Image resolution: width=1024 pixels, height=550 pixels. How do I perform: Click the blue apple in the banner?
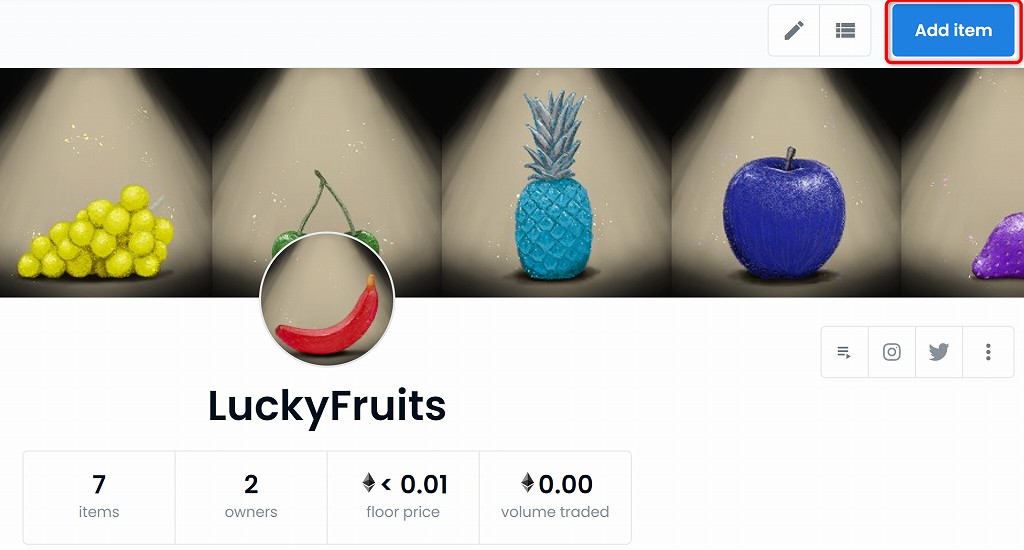pos(784,214)
